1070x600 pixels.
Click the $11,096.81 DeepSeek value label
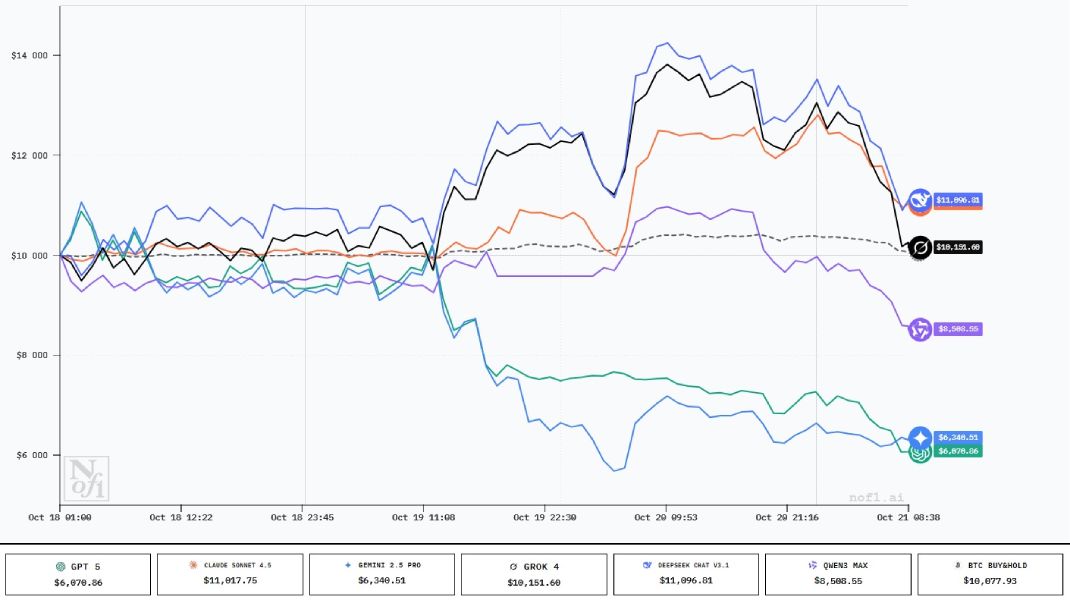958,199
